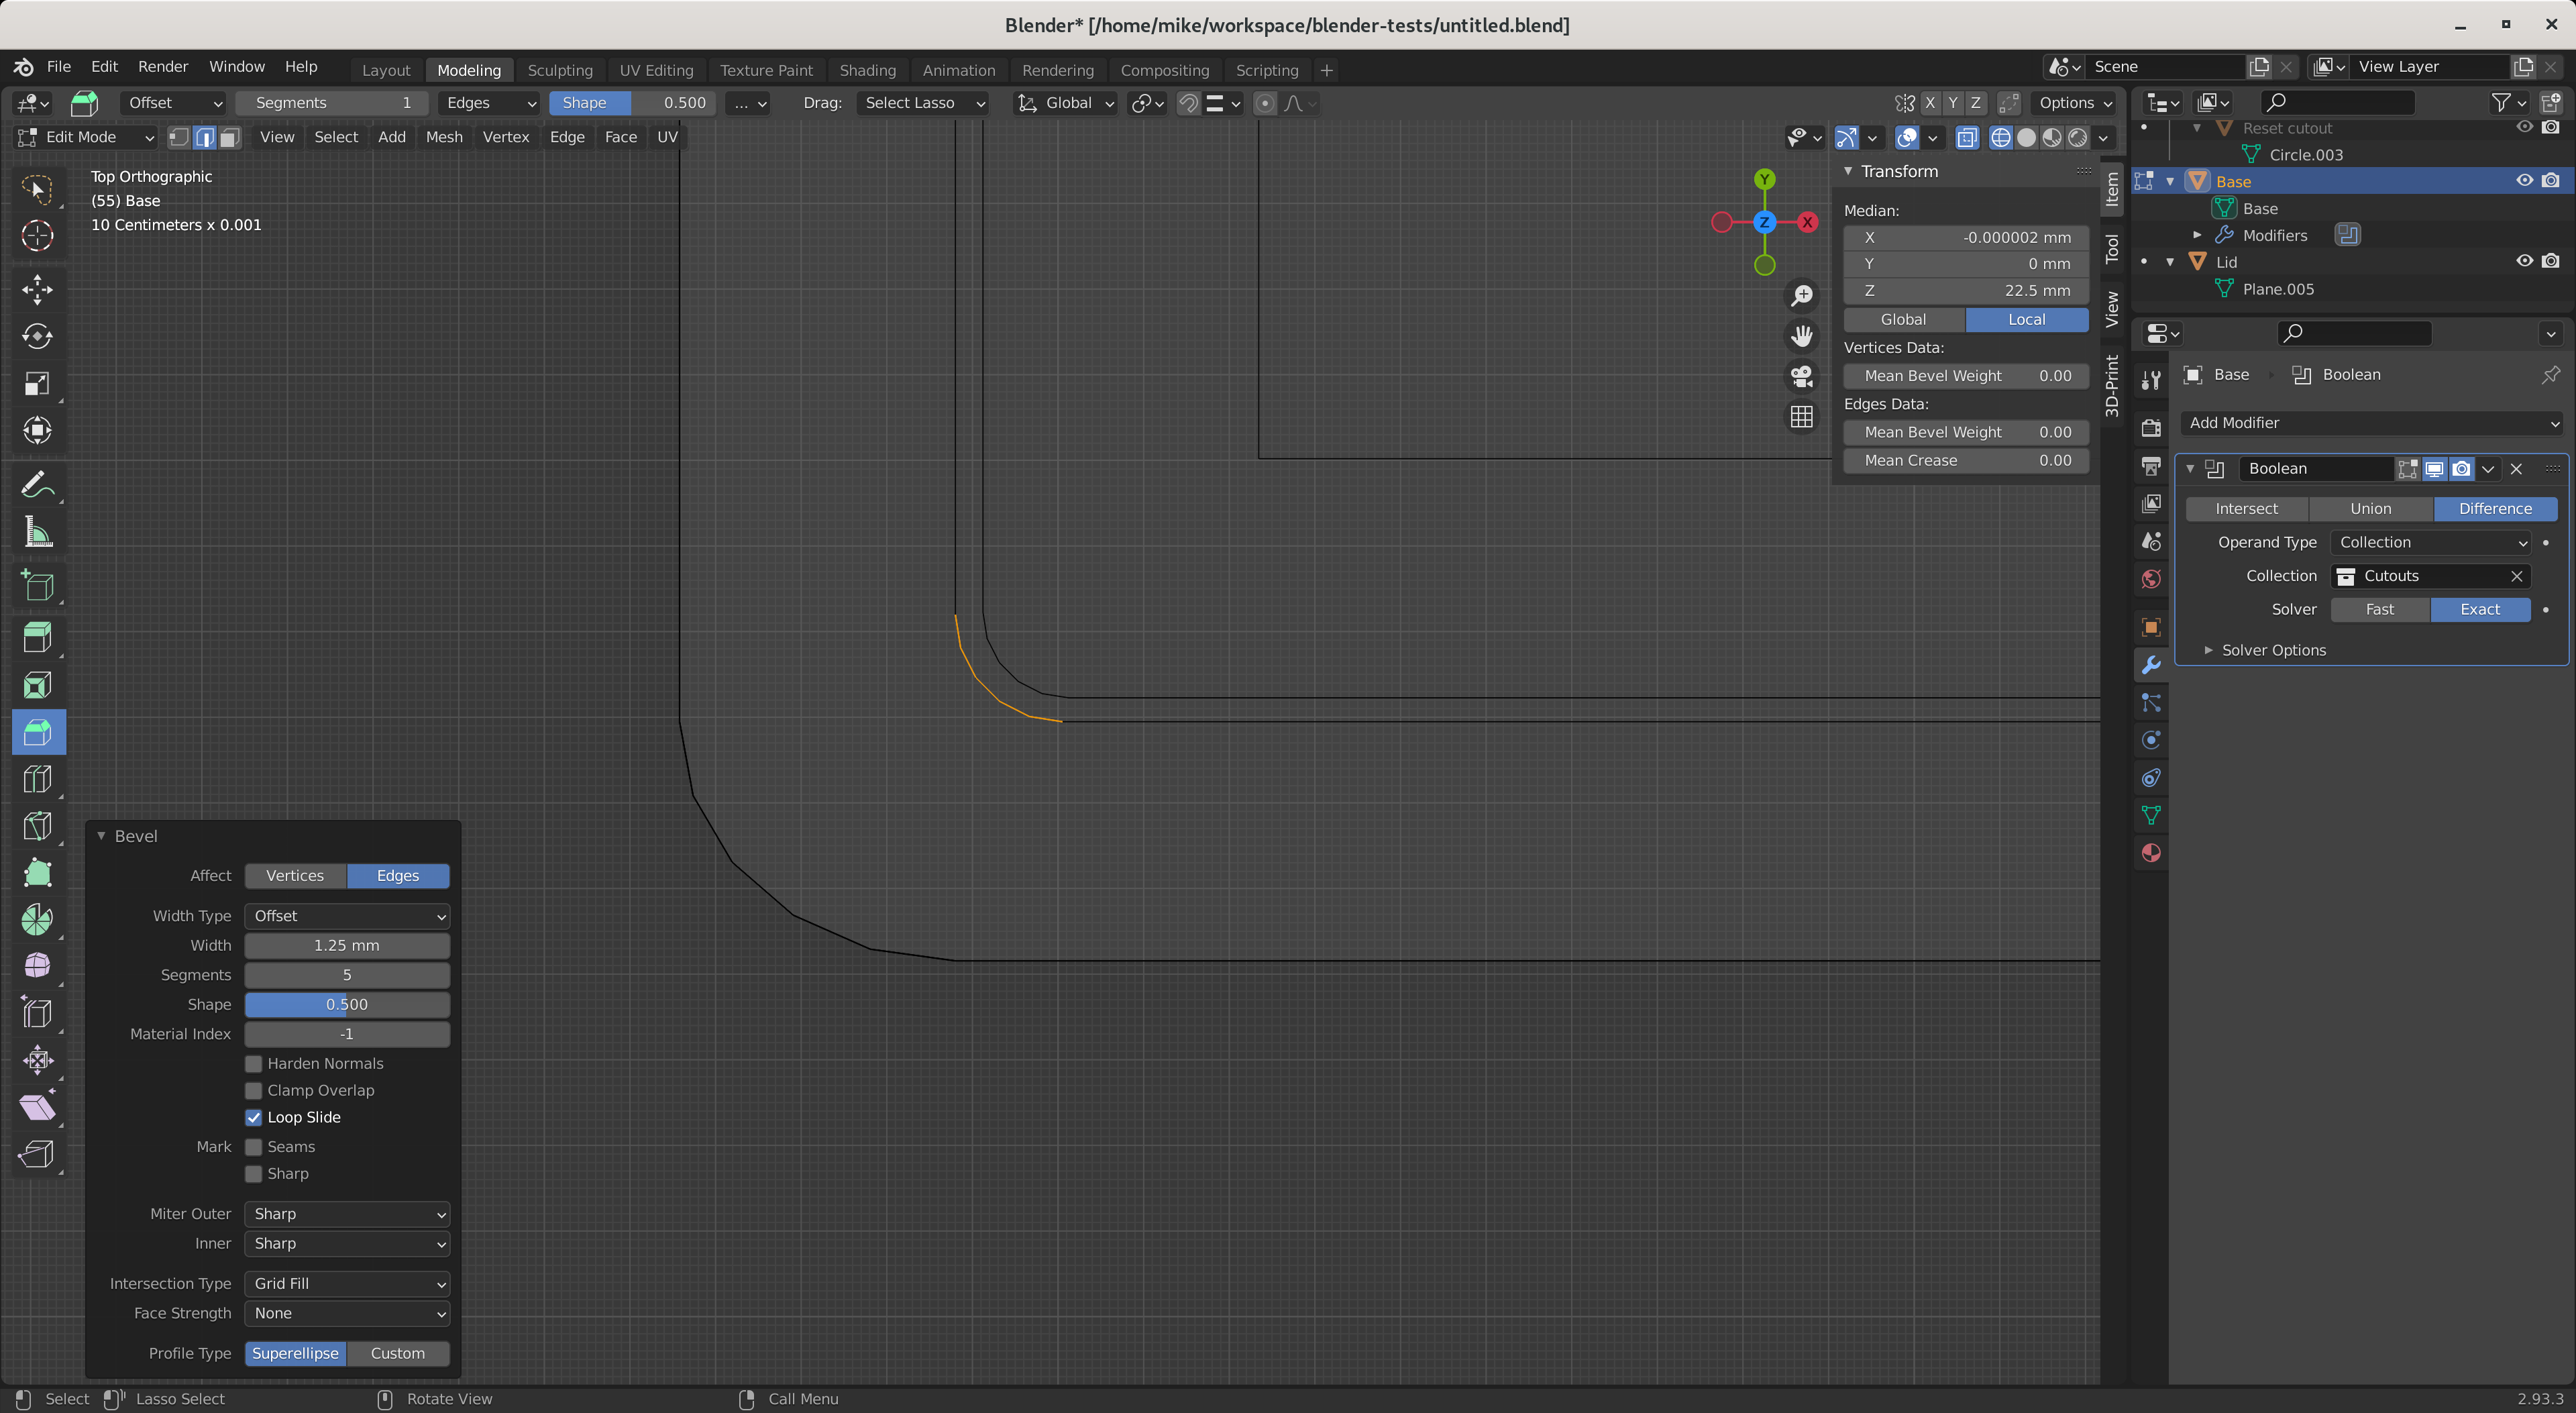This screenshot has width=2576, height=1413.
Task: Open the Add Modifier dropdown
Action: pos(2371,423)
